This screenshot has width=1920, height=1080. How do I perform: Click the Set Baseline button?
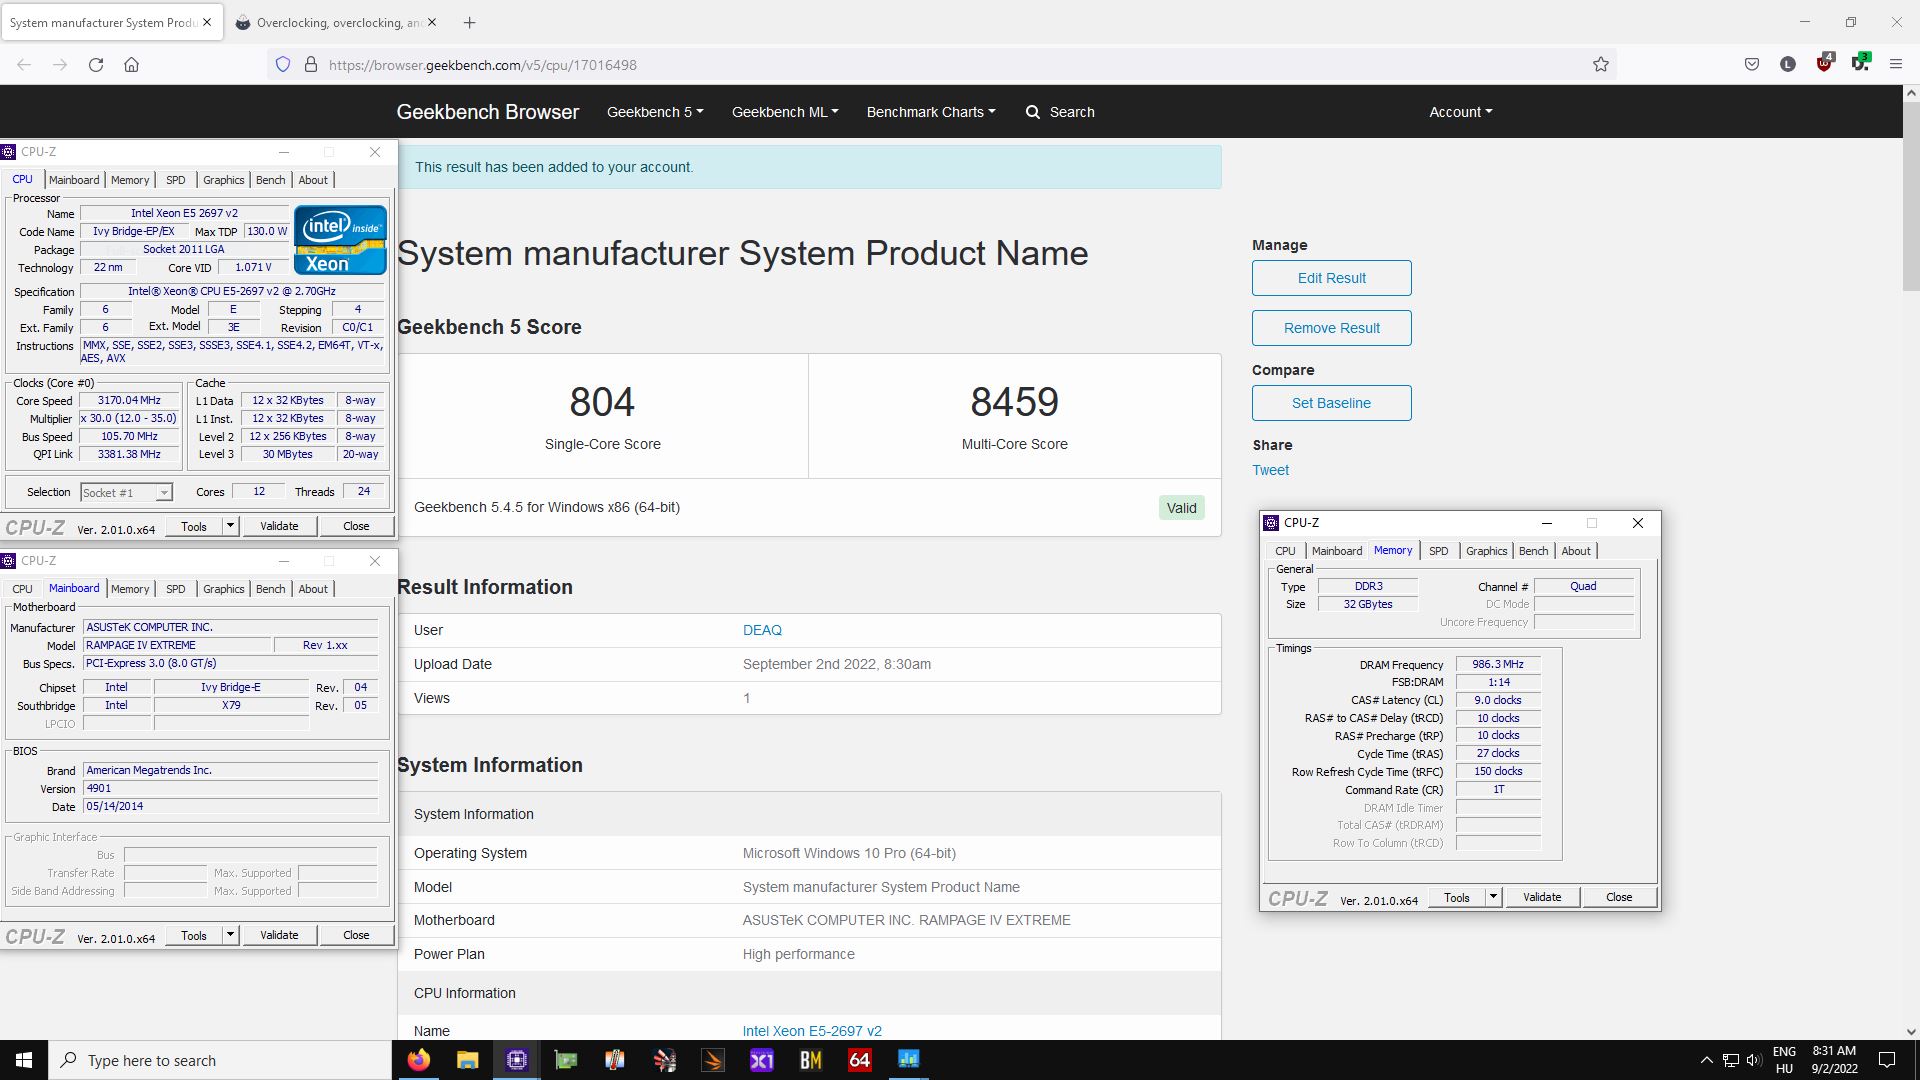click(1331, 403)
